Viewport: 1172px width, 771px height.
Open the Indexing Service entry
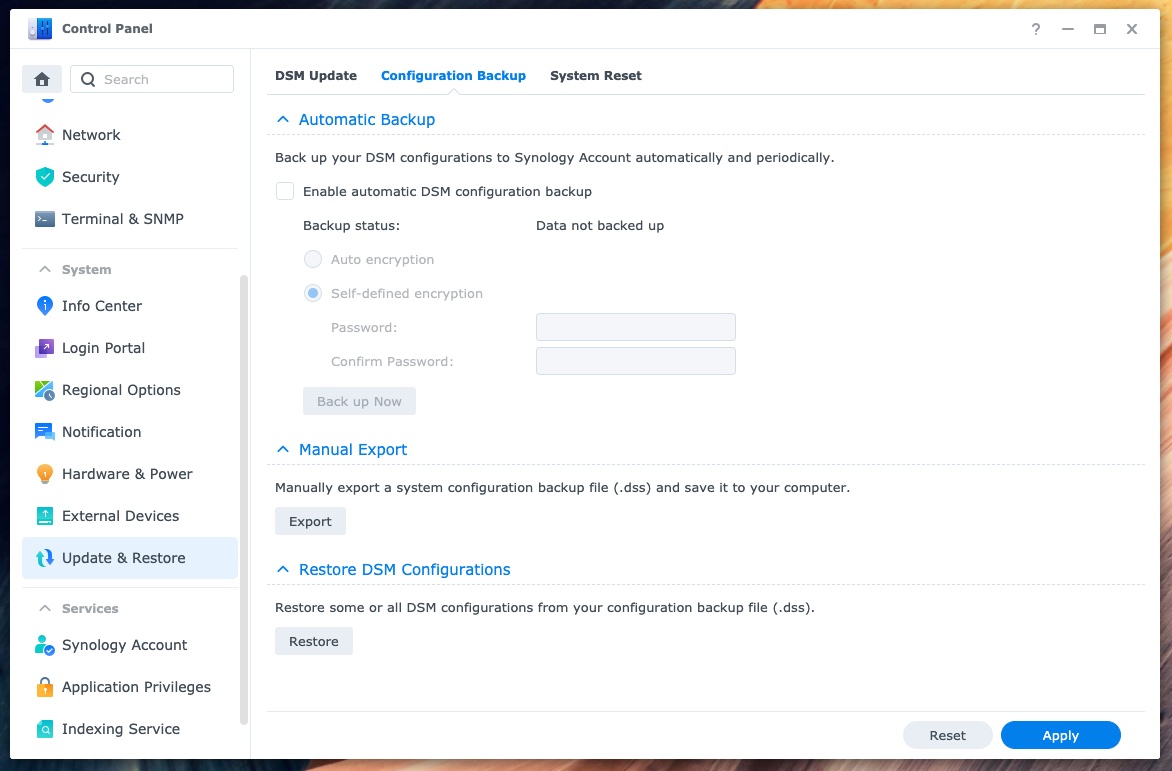pyautogui.click(x=130, y=729)
